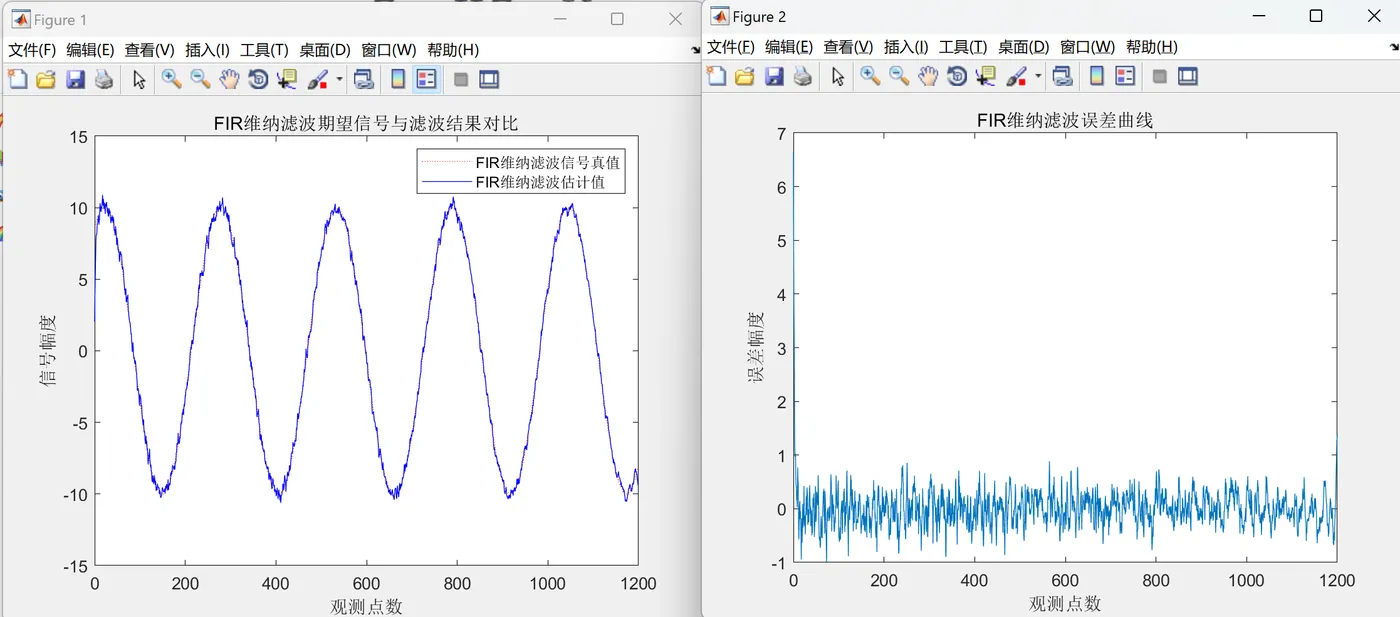The height and width of the screenshot is (617, 1400).
Task: Open 文件(F) menu in Figure 2
Action: click(x=731, y=47)
